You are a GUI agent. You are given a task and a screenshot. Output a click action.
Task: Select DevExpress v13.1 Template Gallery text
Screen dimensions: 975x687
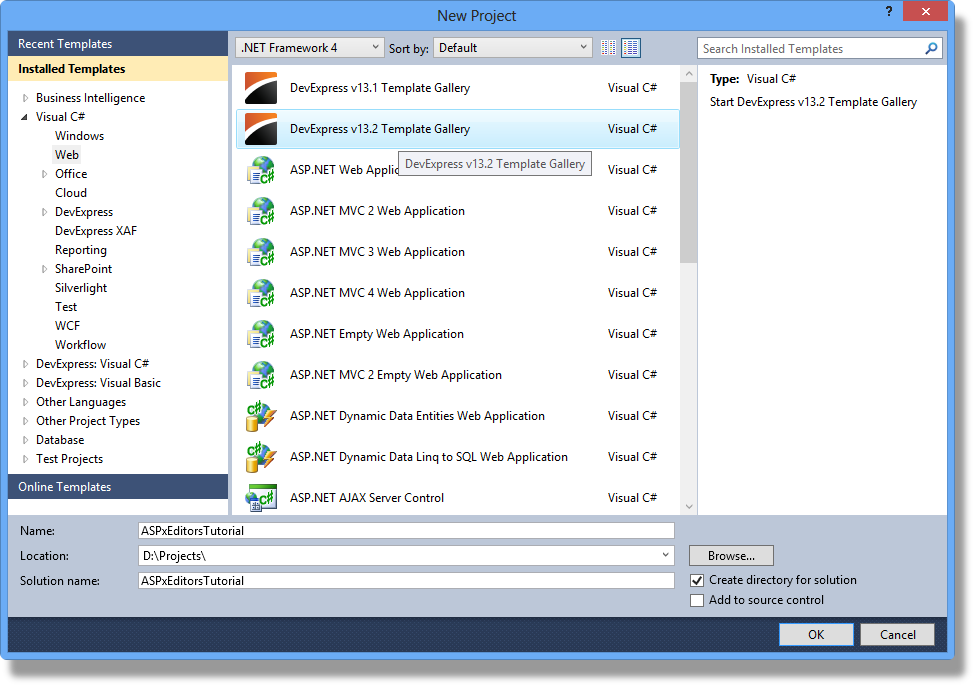coord(380,88)
